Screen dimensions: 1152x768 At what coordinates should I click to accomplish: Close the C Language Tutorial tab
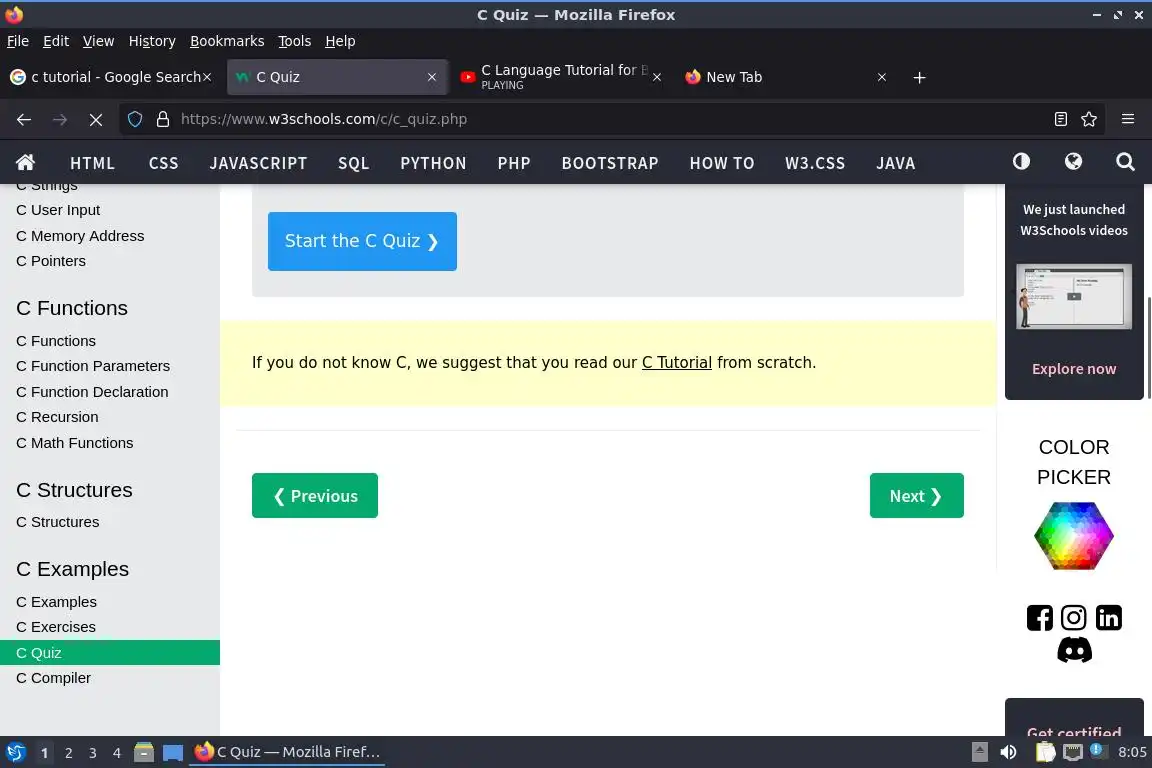(x=657, y=77)
